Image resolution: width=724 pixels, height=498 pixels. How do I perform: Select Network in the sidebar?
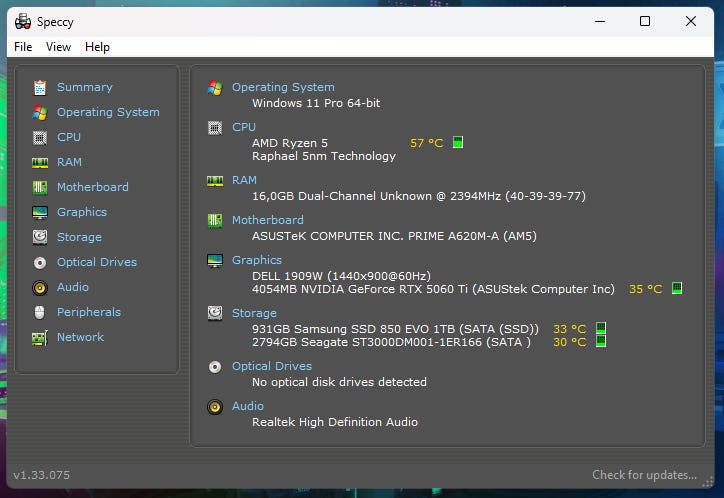pyautogui.click(x=80, y=337)
